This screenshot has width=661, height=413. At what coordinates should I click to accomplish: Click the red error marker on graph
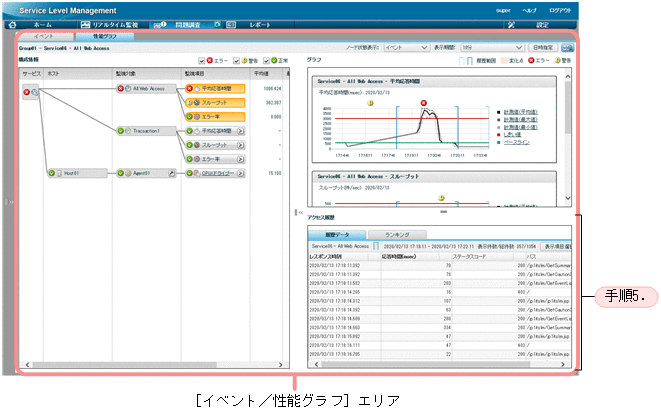(x=424, y=103)
